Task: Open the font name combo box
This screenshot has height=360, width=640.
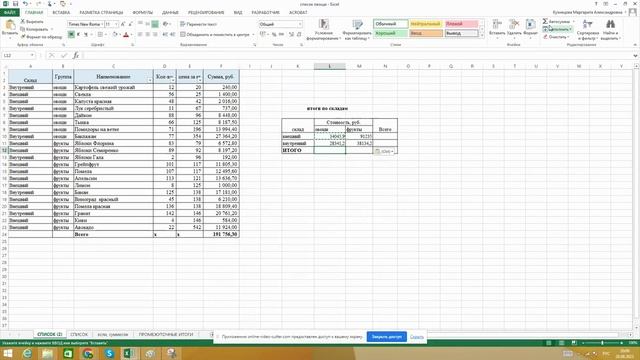Action: coord(85,24)
